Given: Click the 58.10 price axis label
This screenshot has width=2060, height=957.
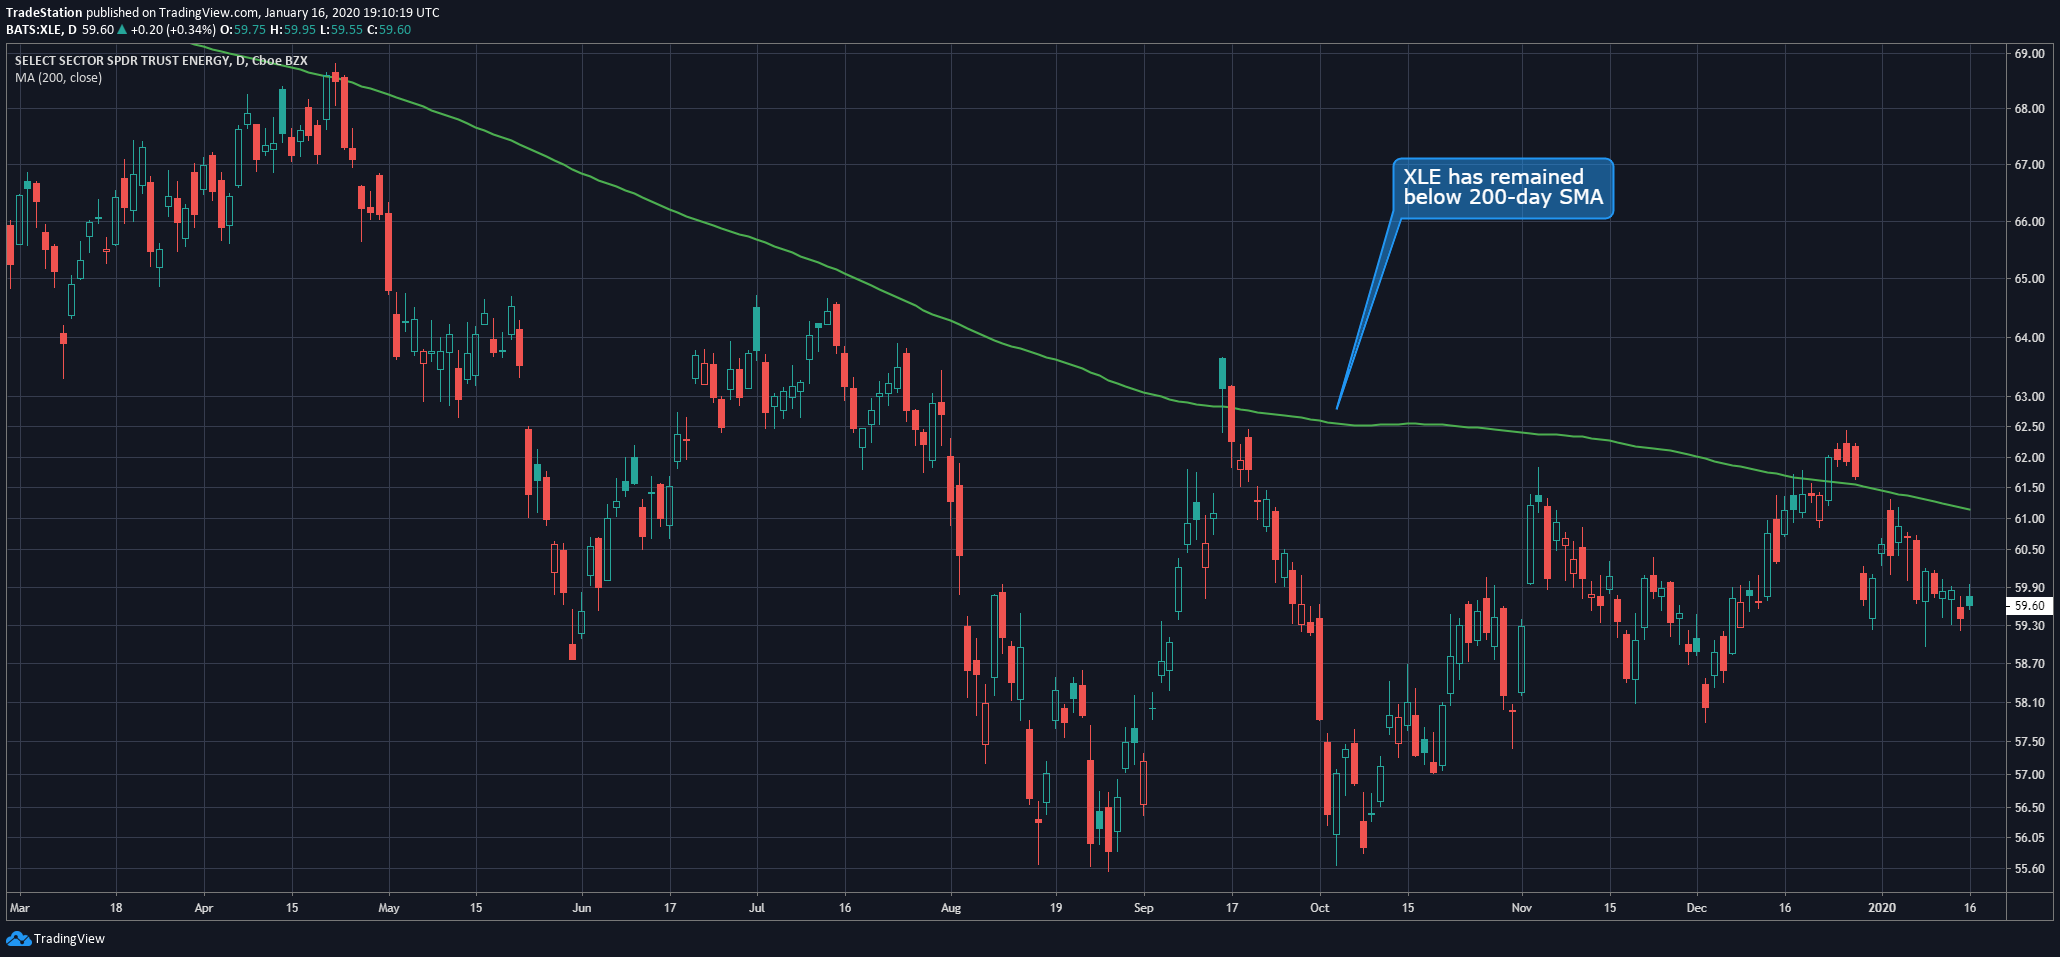Looking at the screenshot, I should coord(2029,703).
